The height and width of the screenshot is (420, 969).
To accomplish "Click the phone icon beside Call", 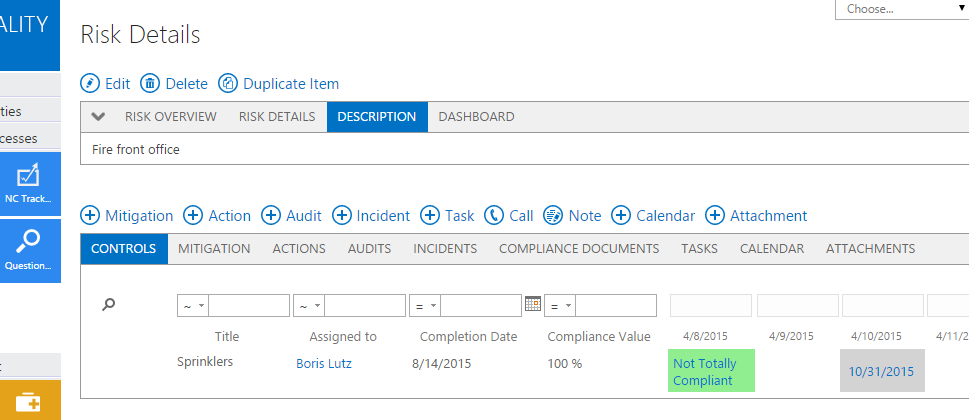I will (x=494, y=215).
